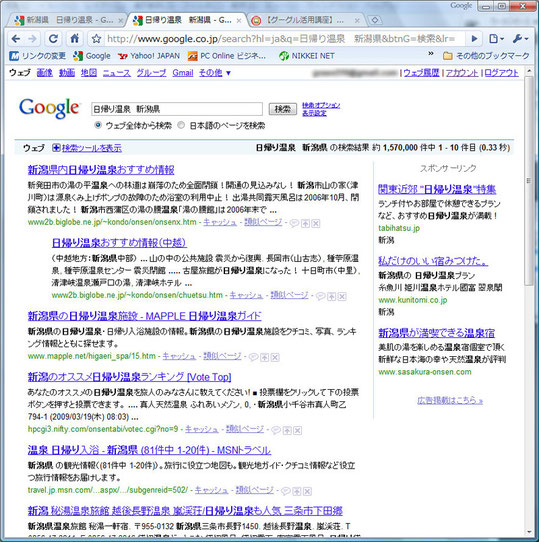Remove the onsenx.htm result with X icon
The image size is (539, 542).
[x=316, y=223]
